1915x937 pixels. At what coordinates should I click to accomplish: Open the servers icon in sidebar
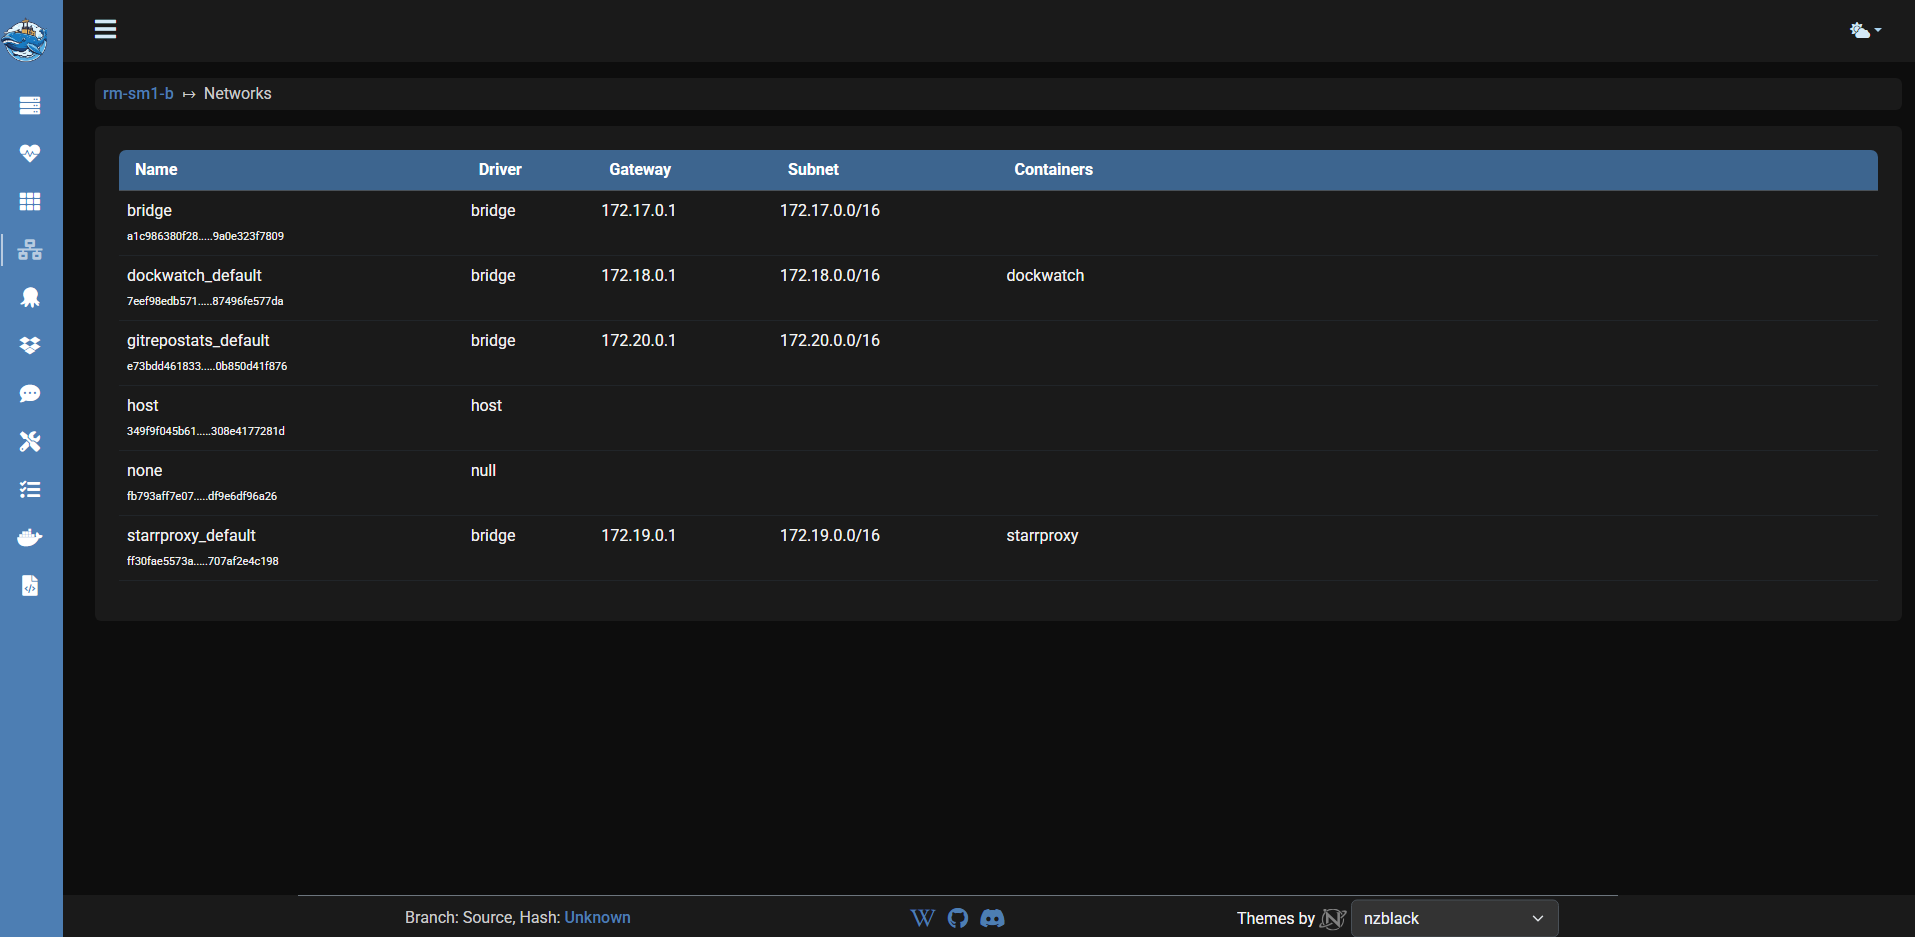(x=30, y=106)
